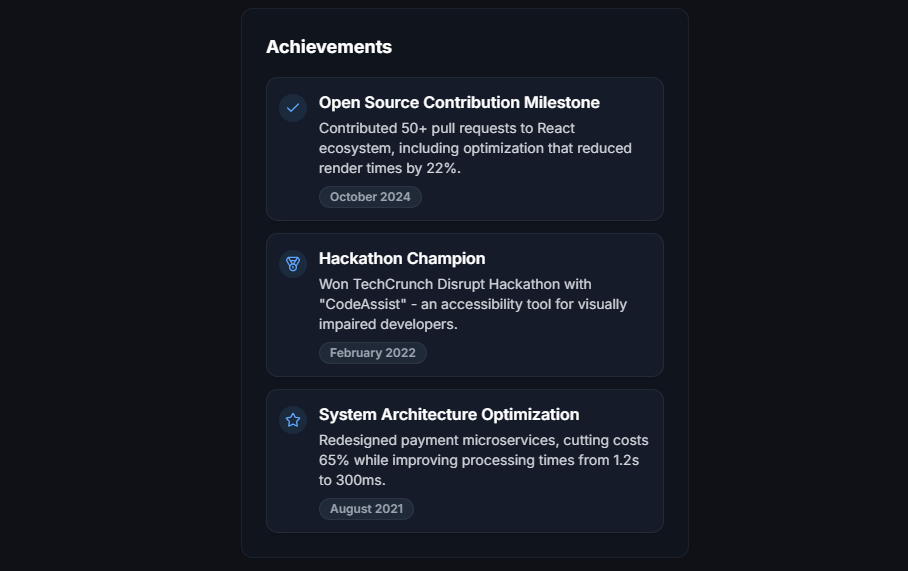Screen dimensions: 908x571
Task: Open the System Architecture Optimization title
Action: point(449,415)
